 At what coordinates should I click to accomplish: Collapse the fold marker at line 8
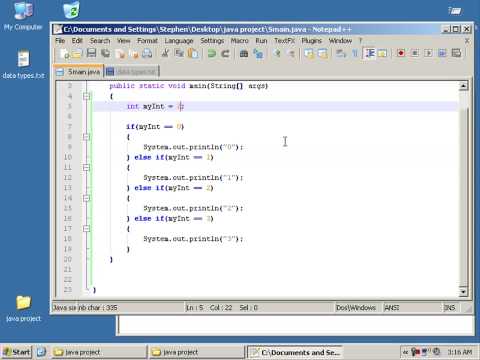coord(86,137)
